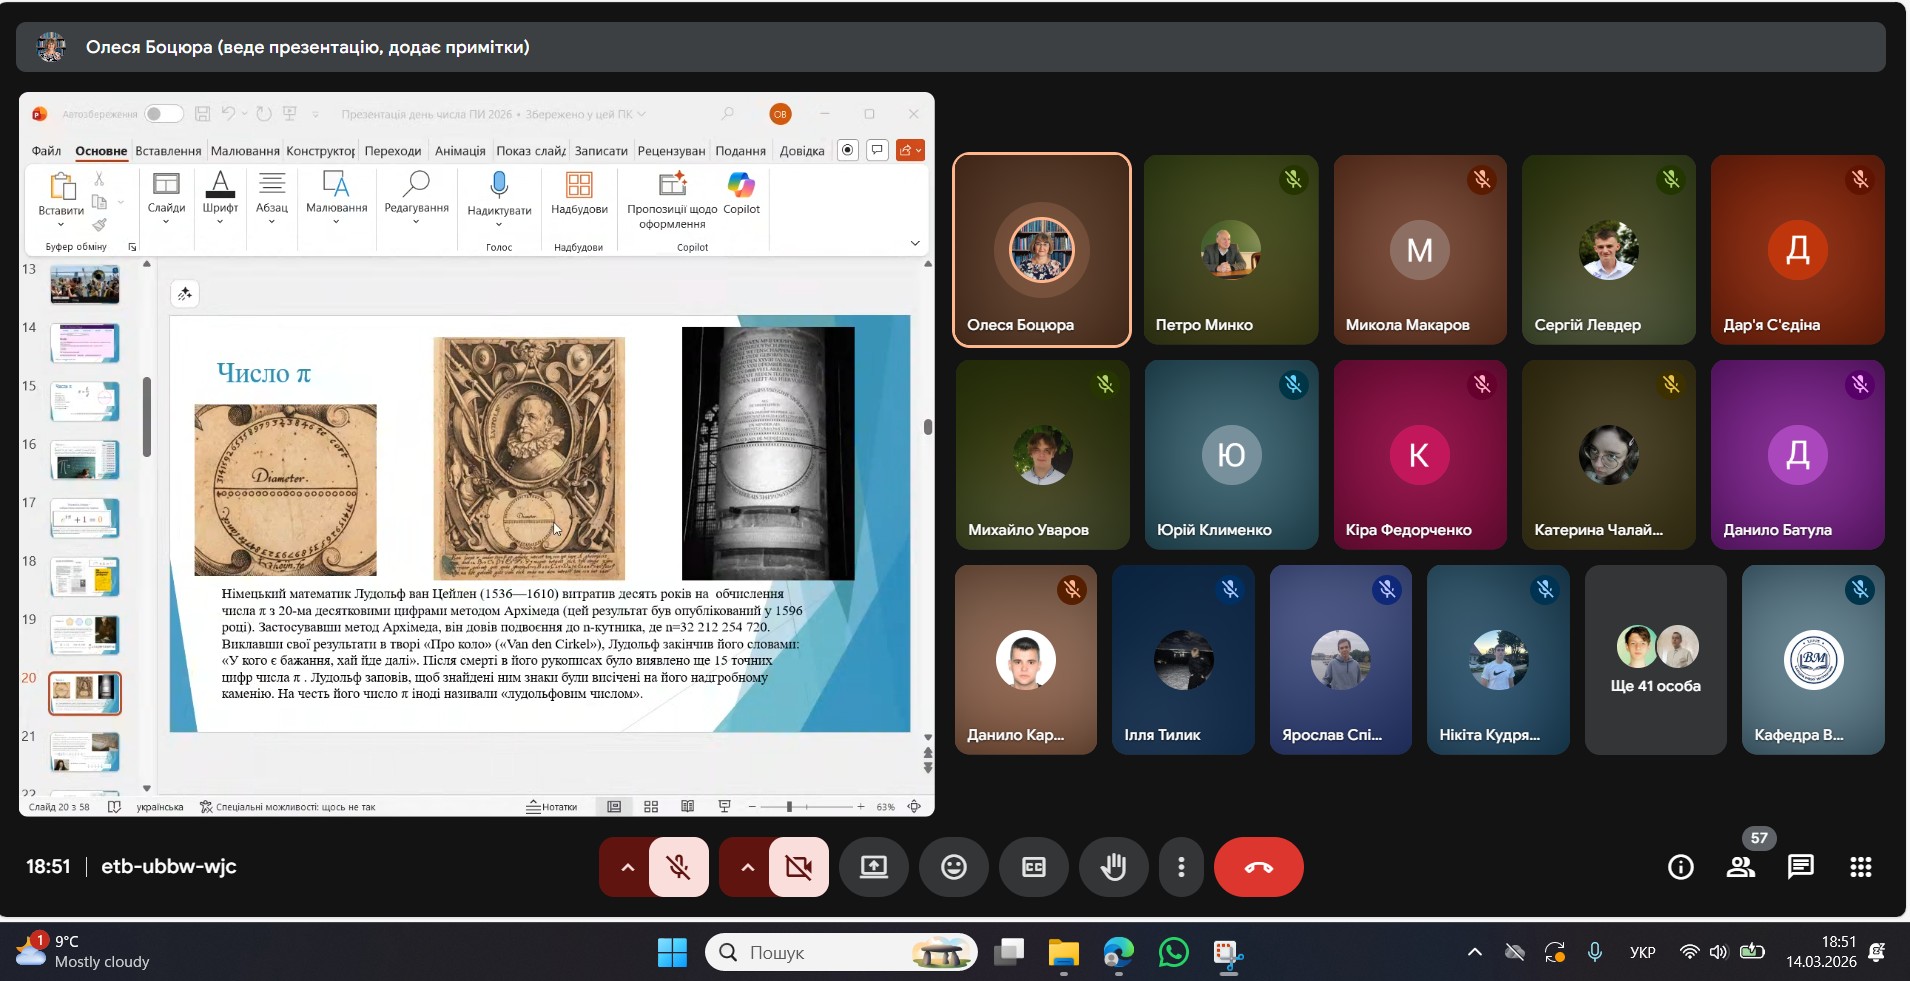Screen dimensions: 1910x981
Task: Select Олеся Боцюра's participant tile
Action: (1041, 250)
